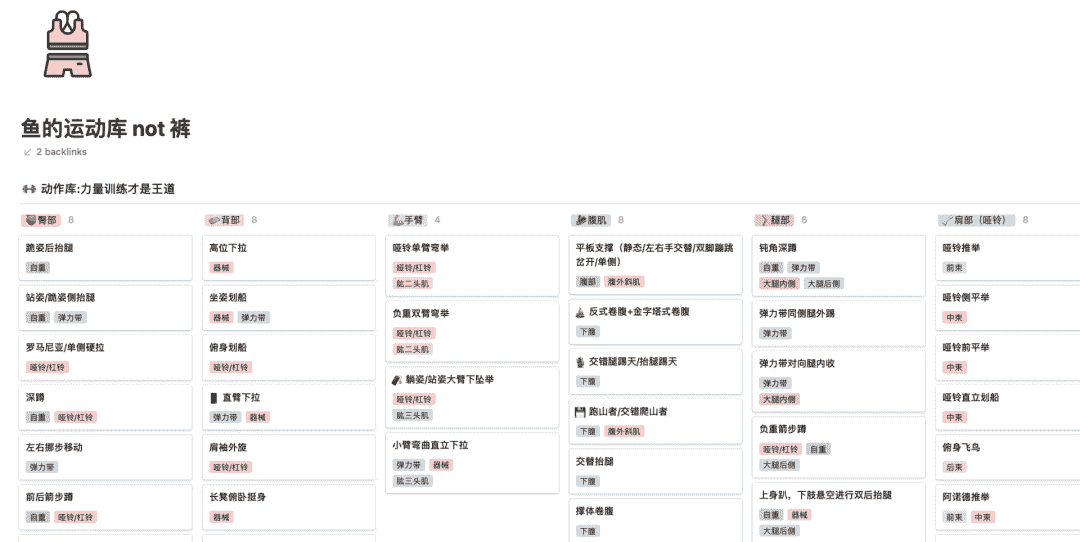1080x542 pixels.
Task: Click the backlinks arrow icon
Action: (x=27, y=152)
